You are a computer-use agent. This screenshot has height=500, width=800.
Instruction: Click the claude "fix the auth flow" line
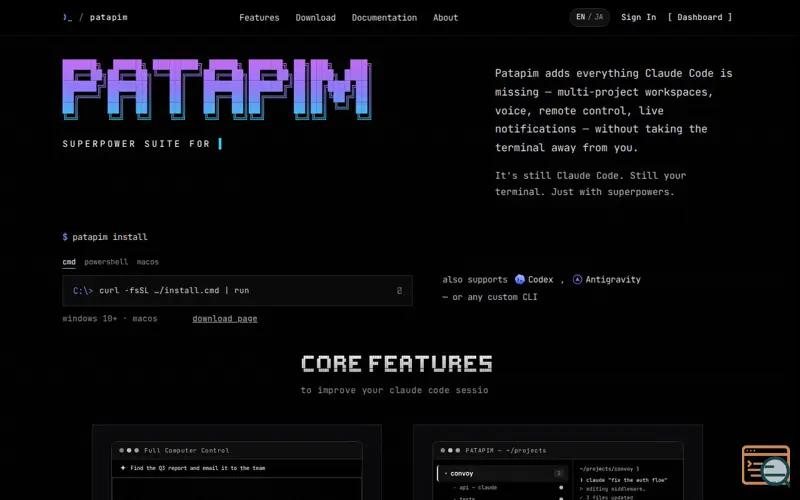point(623,480)
